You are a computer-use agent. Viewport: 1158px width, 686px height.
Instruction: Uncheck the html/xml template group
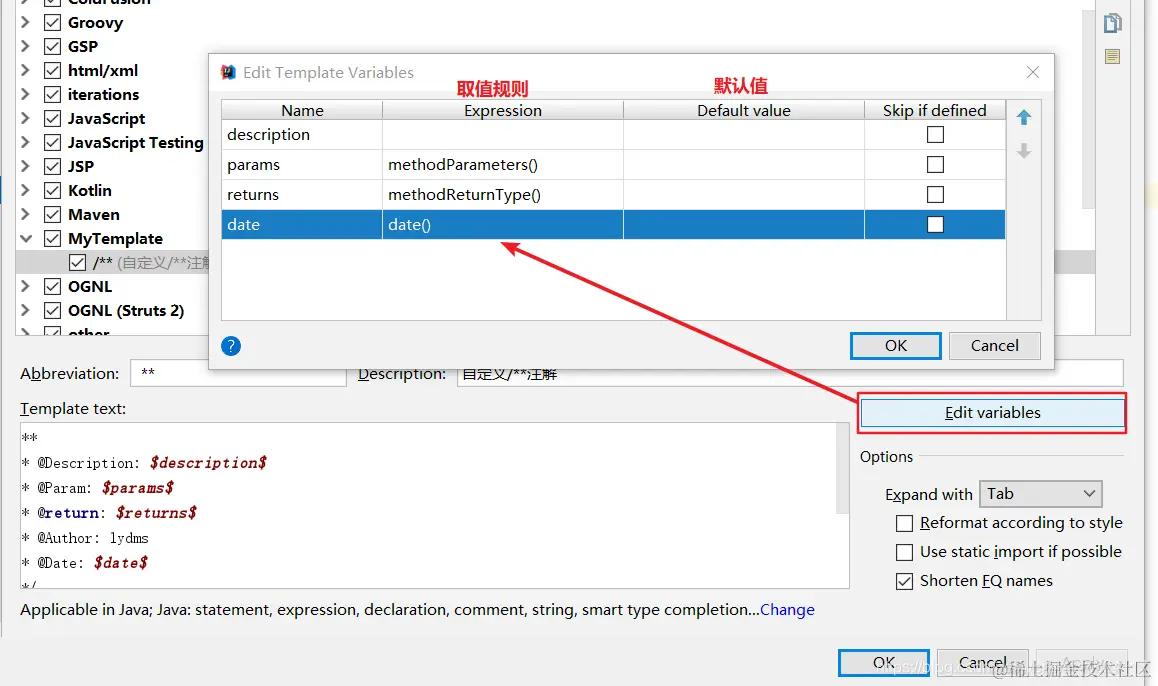[52, 71]
